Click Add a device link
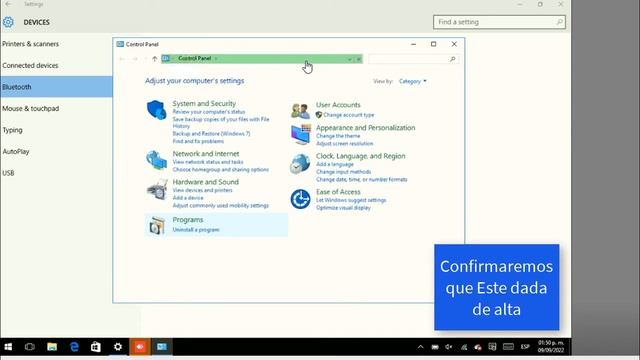The image size is (640, 360). (188, 198)
